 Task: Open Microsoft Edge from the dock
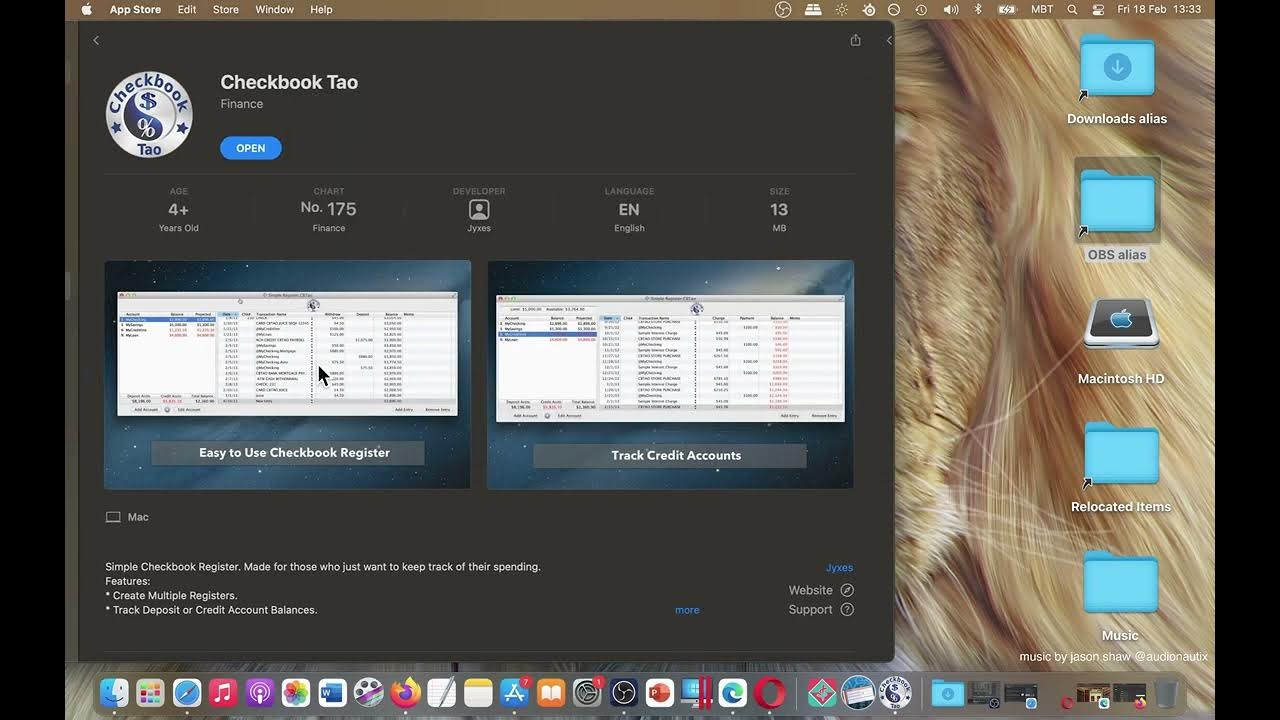[732, 693]
